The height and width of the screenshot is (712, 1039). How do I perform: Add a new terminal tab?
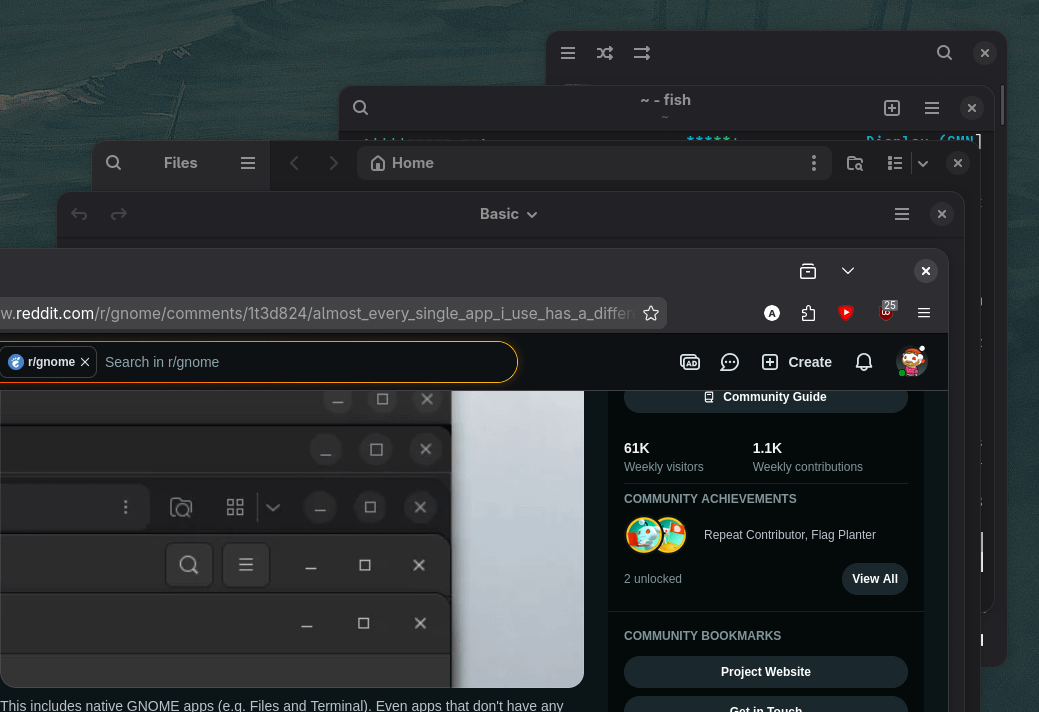point(892,108)
